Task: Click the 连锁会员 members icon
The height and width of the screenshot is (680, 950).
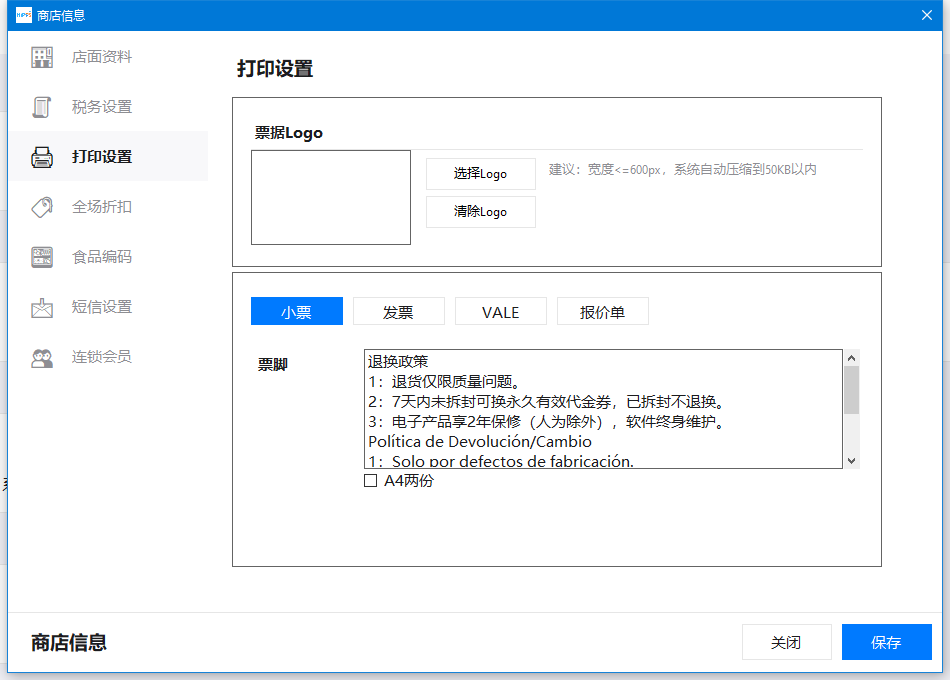Action: point(42,358)
